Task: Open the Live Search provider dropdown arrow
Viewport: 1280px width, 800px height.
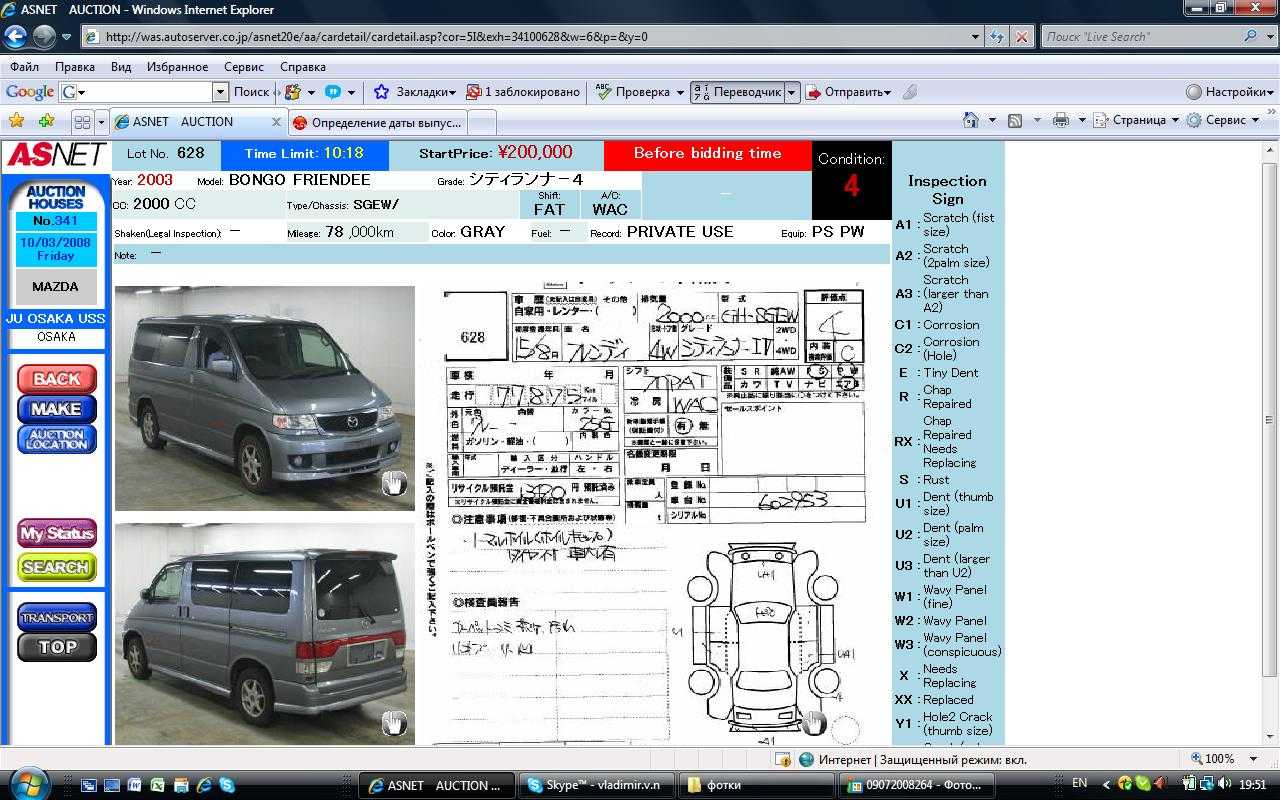Action: [1269, 36]
